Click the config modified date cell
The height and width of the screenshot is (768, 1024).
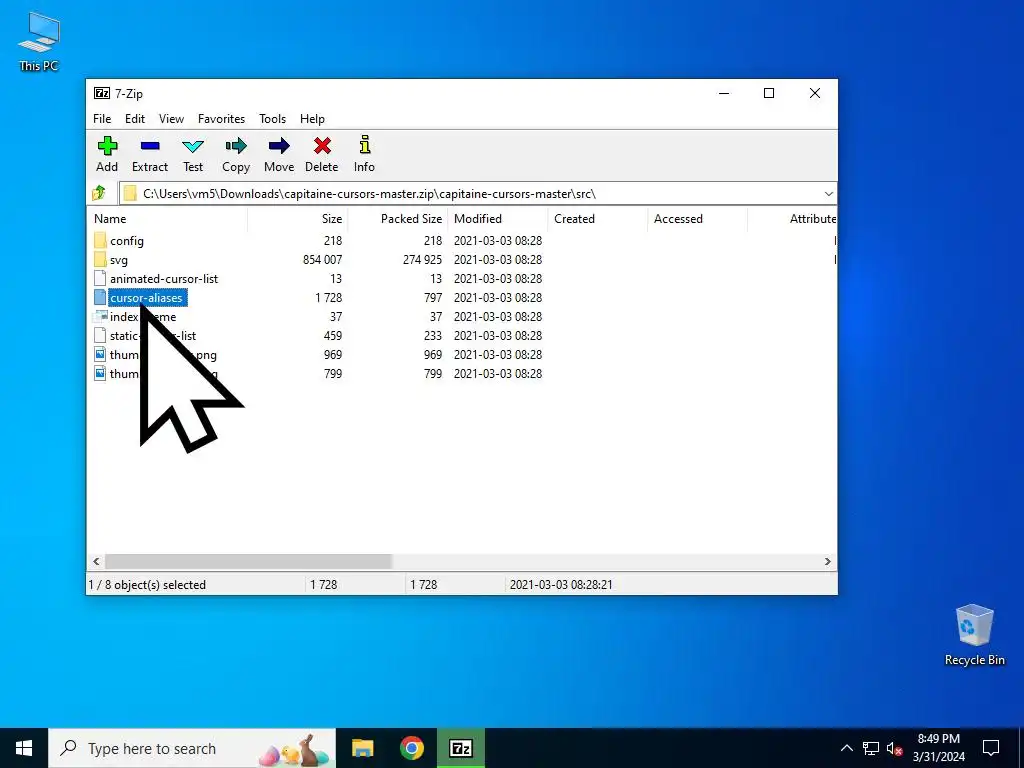pos(498,240)
